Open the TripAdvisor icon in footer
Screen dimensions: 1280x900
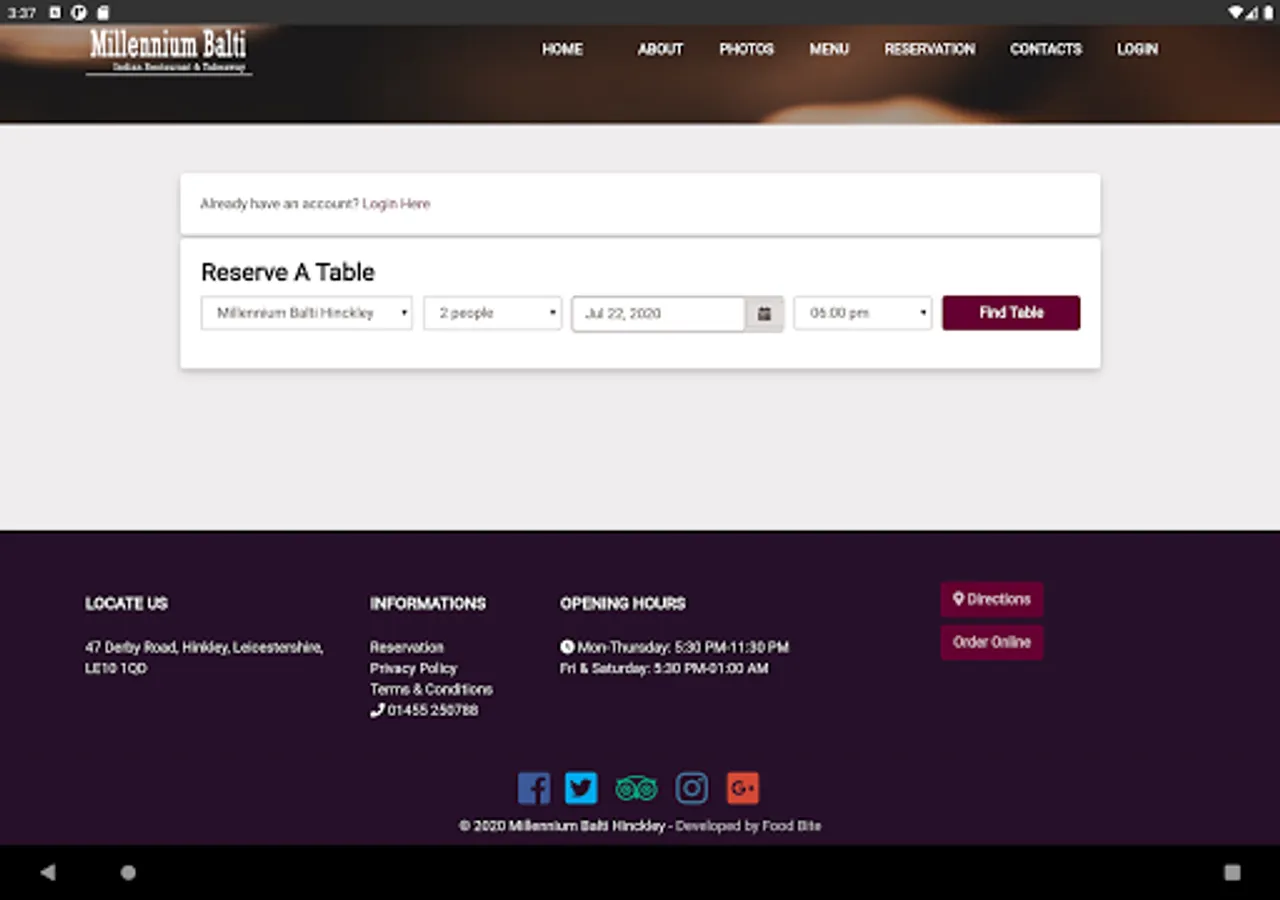(636, 788)
